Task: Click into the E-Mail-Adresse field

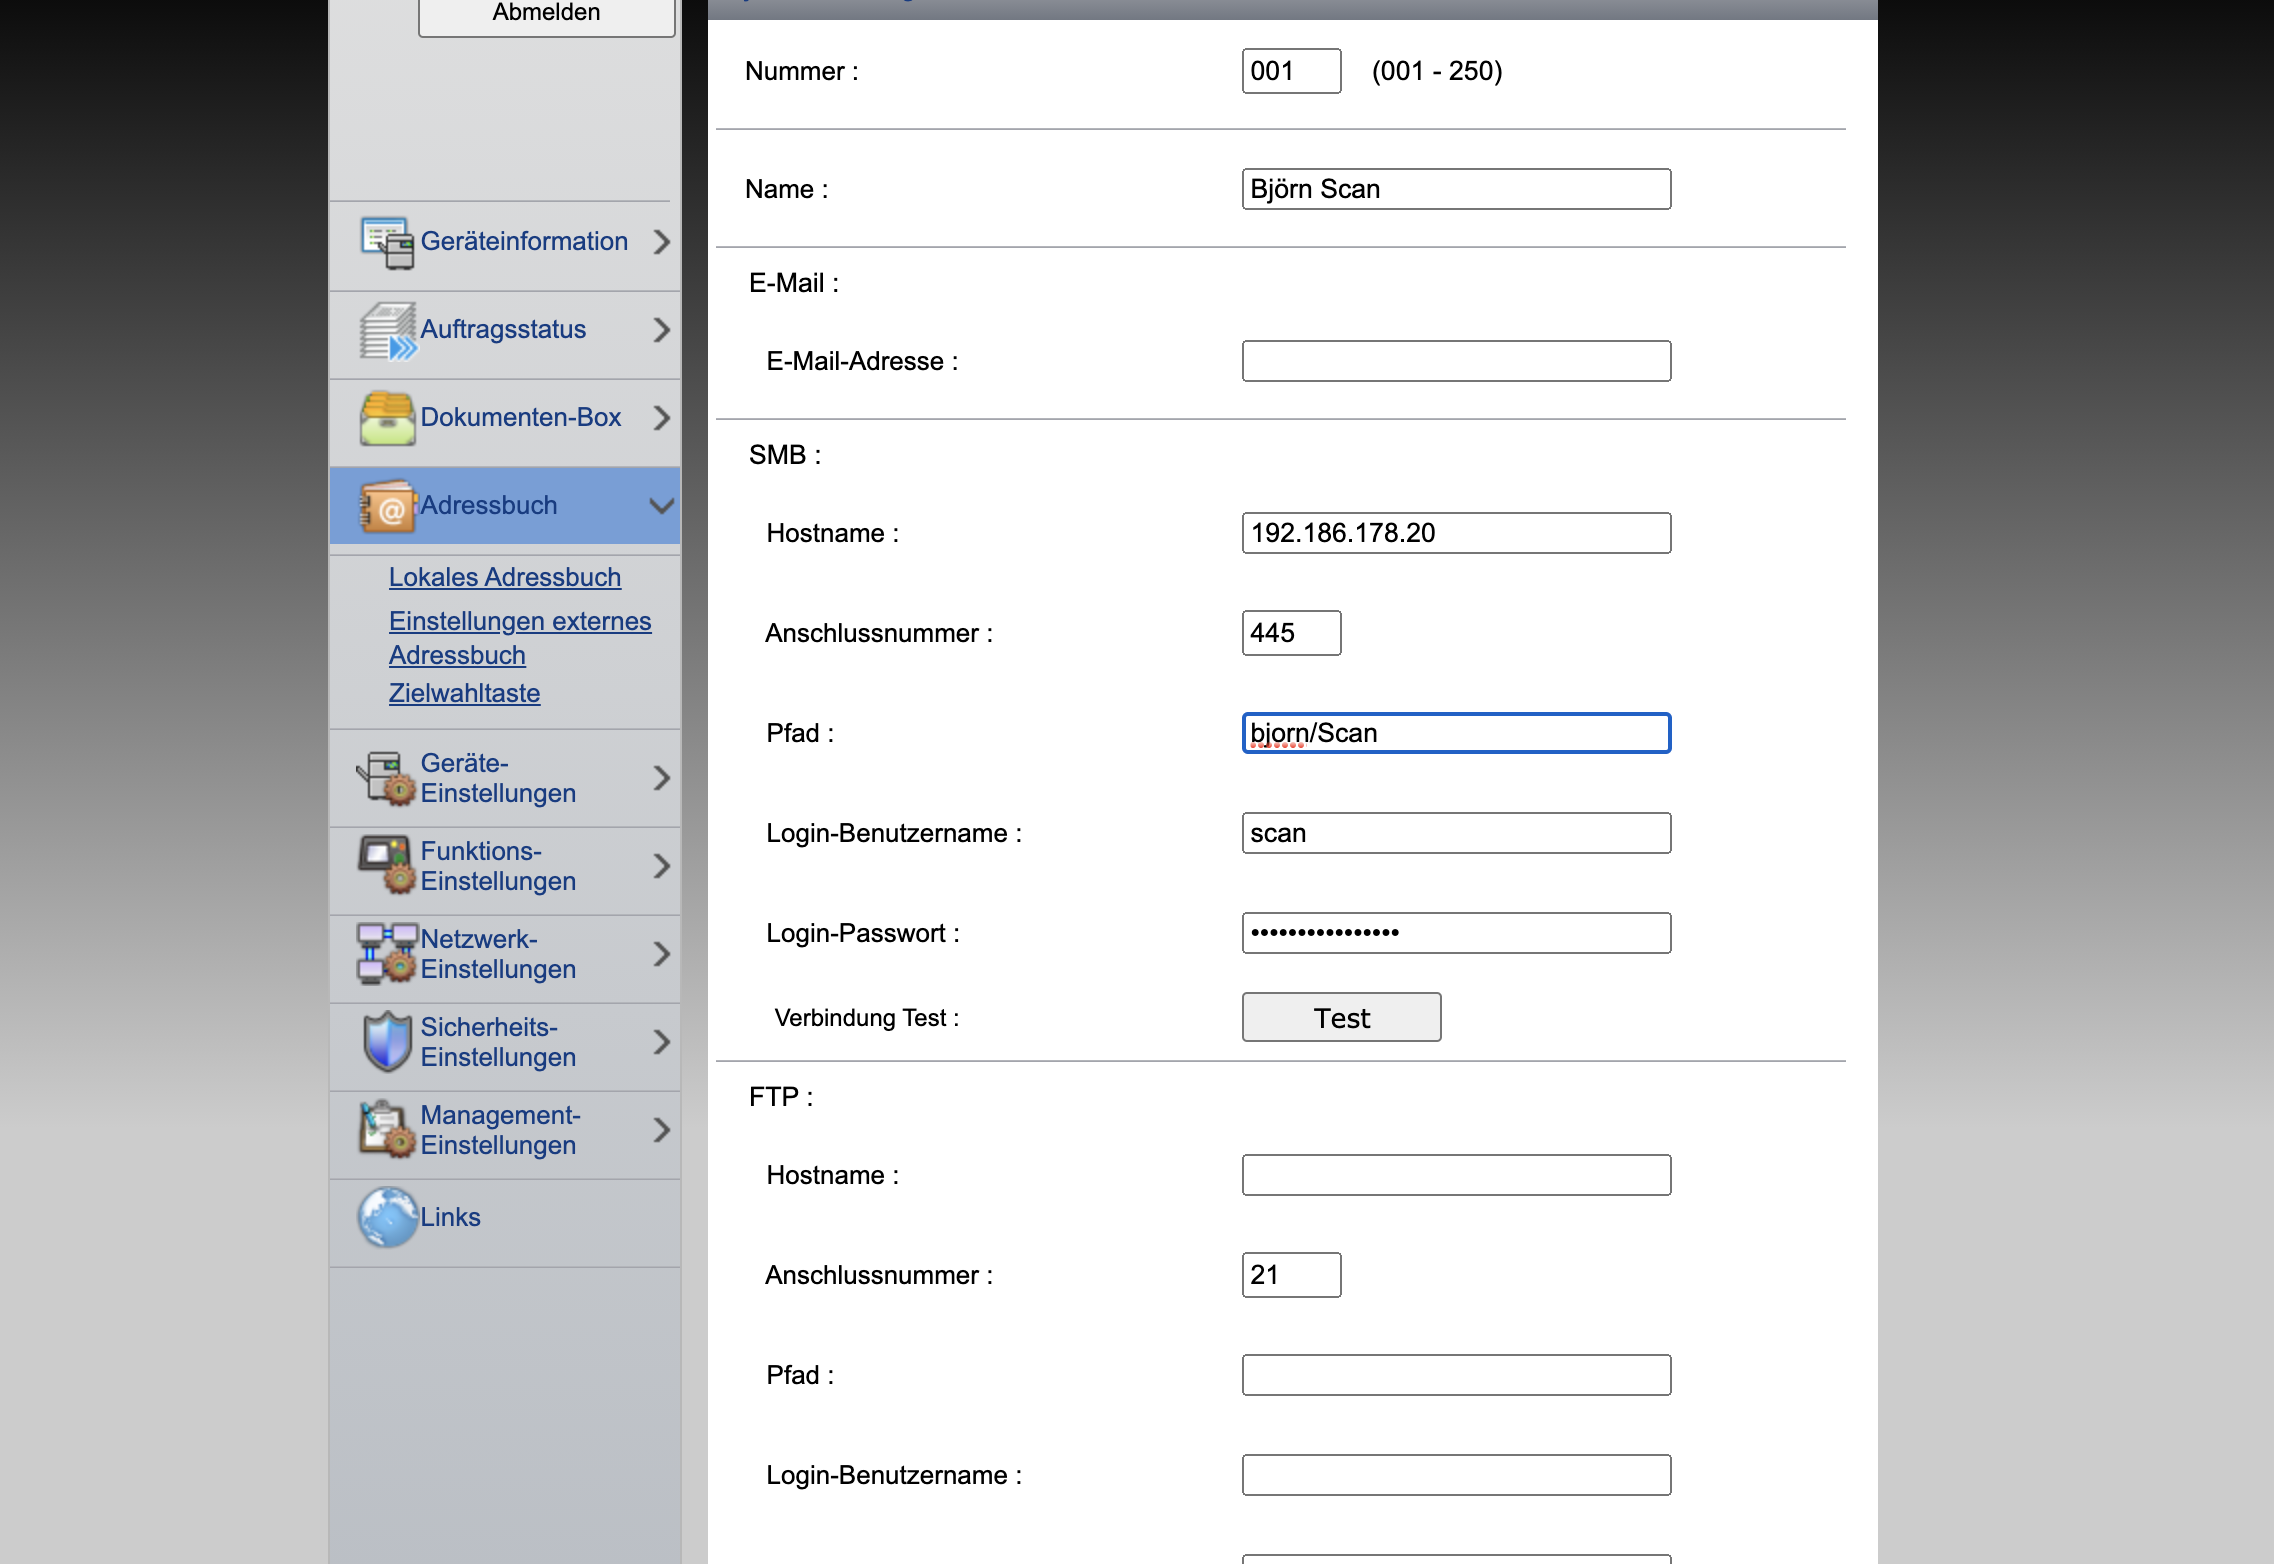Action: pyautogui.click(x=1455, y=361)
